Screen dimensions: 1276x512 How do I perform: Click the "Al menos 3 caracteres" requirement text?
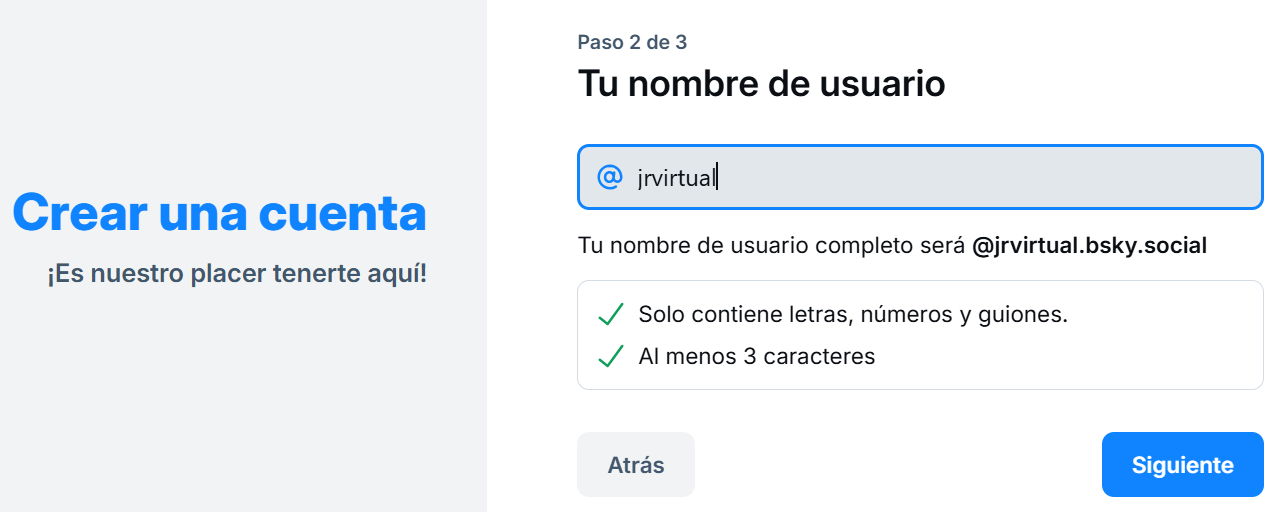click(x=756, y=356)
